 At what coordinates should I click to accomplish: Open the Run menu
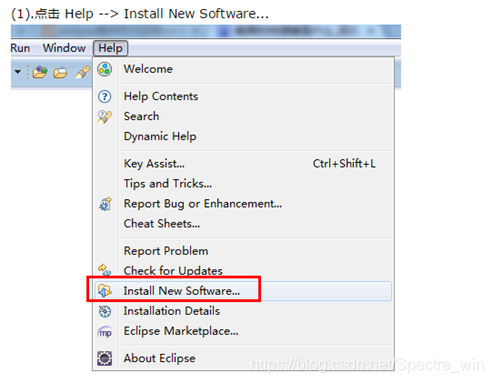(20, 48)
